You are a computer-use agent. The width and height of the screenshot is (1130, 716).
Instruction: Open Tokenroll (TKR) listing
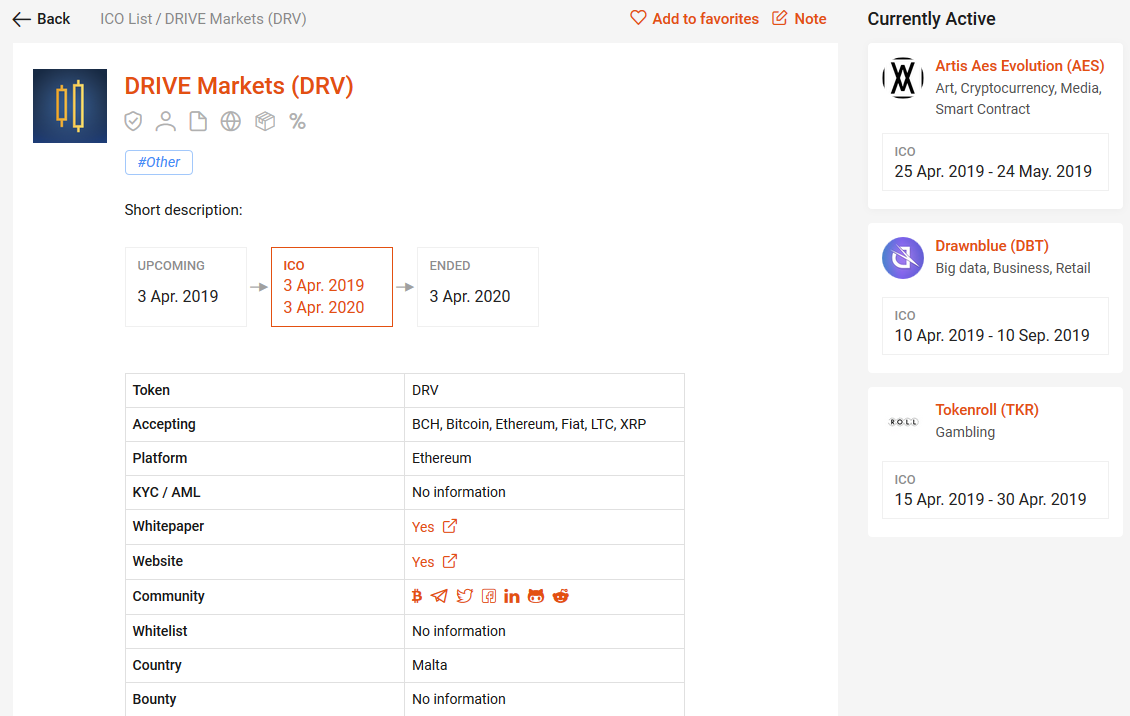(987, 410)
